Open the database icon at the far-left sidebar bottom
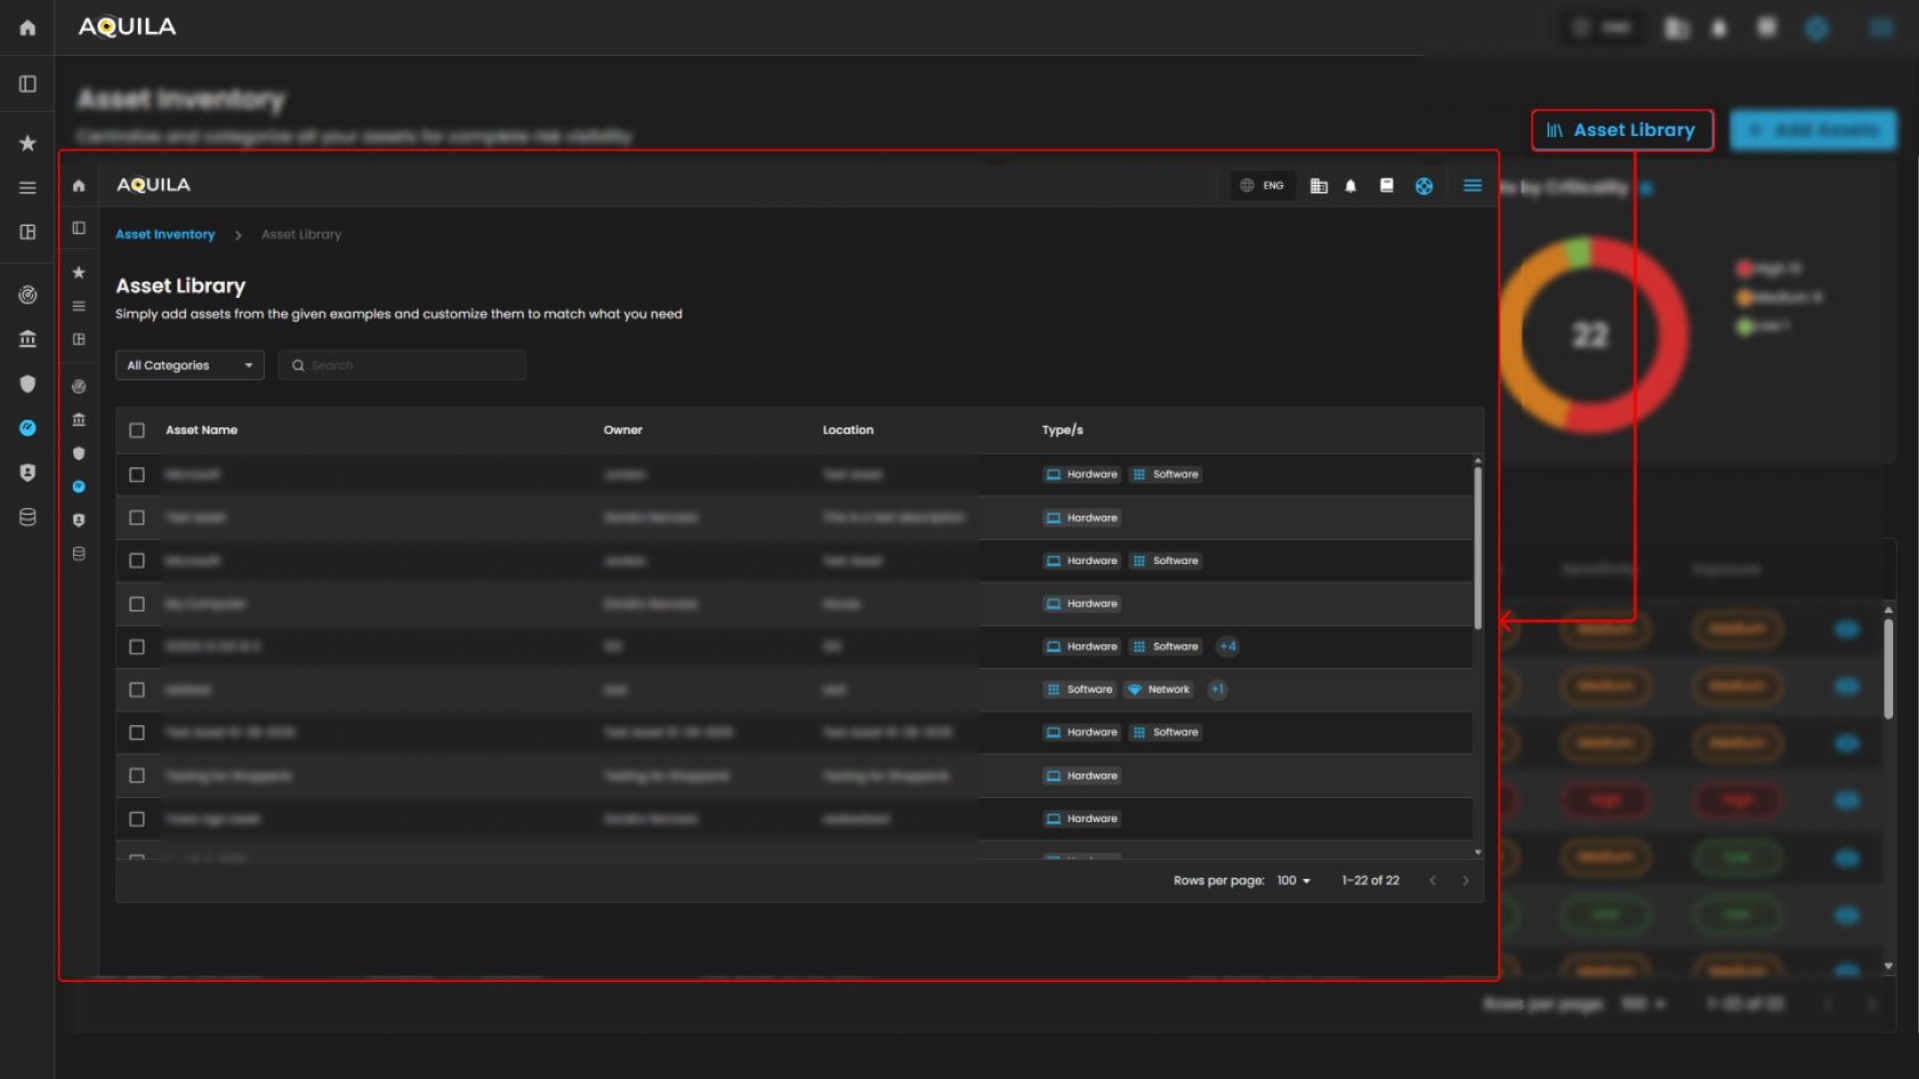1919x1079 pixels. coord(27,517)
